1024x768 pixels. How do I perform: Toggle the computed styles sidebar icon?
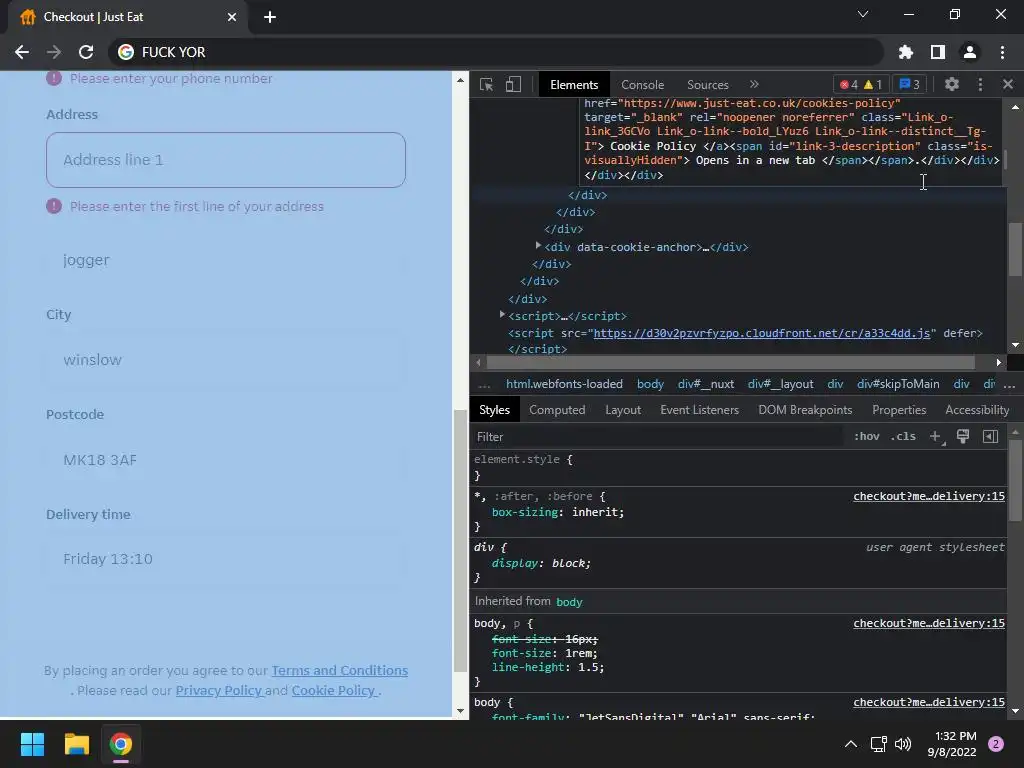pyautogui.click(x=990, y=436)
